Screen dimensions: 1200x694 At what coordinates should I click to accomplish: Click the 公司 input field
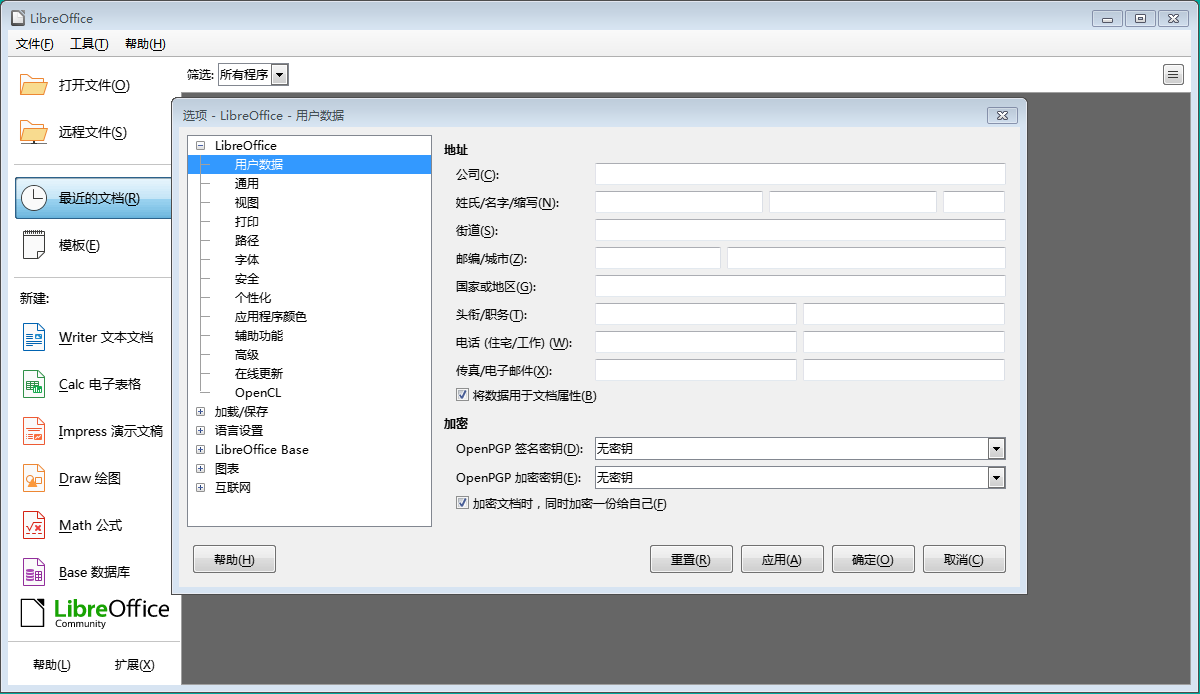799,175
